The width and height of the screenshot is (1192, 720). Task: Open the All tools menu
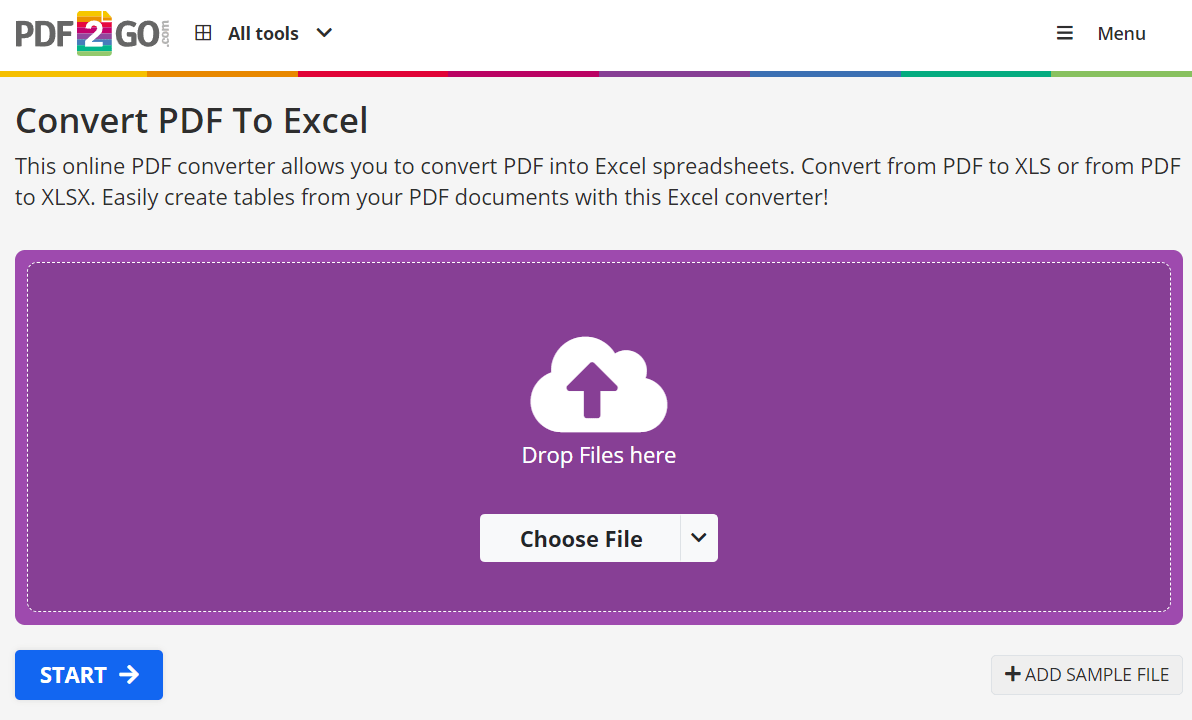pyautogui.click(x=263, y=33)
